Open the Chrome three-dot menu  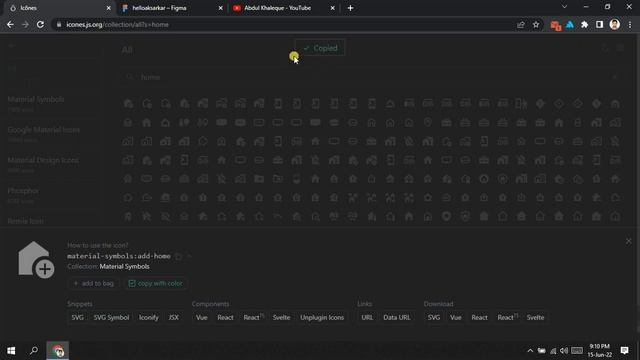click(630, 24)
